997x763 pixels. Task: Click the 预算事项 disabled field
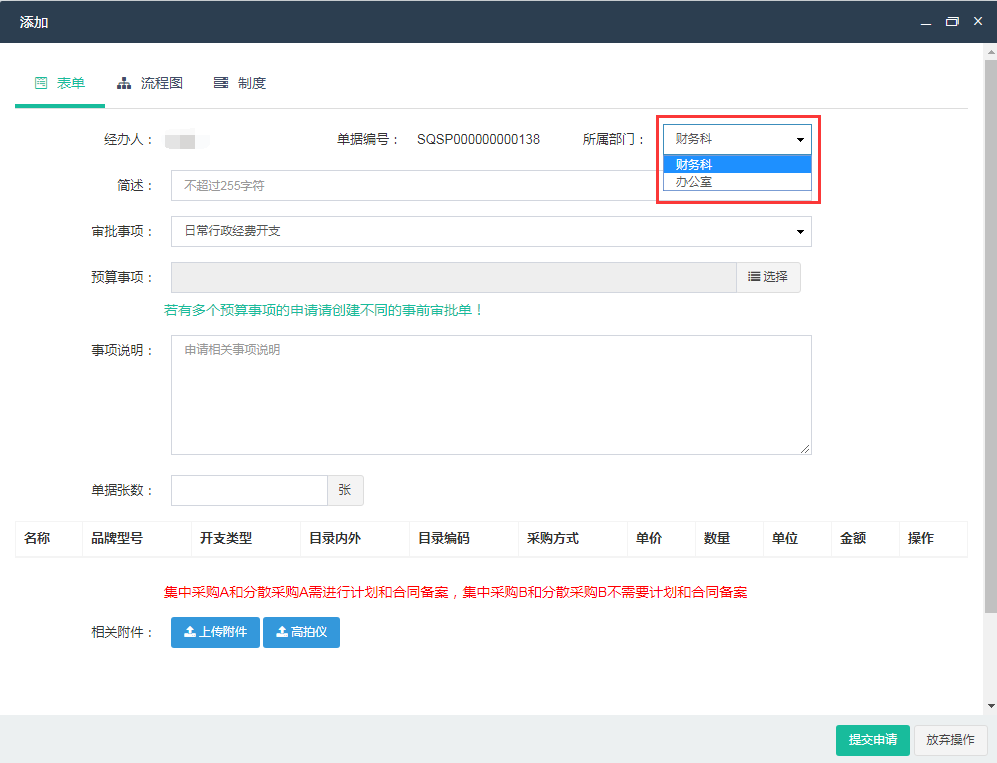pos(453,277)
